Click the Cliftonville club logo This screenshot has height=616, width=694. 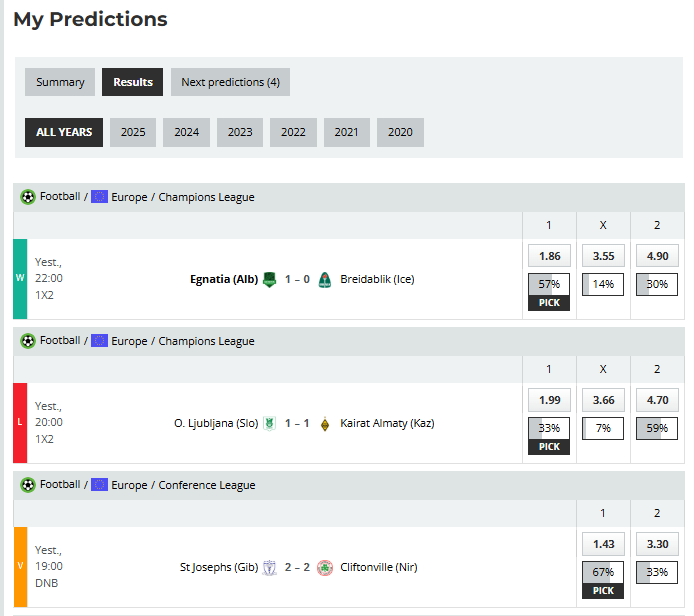(325, 568)
